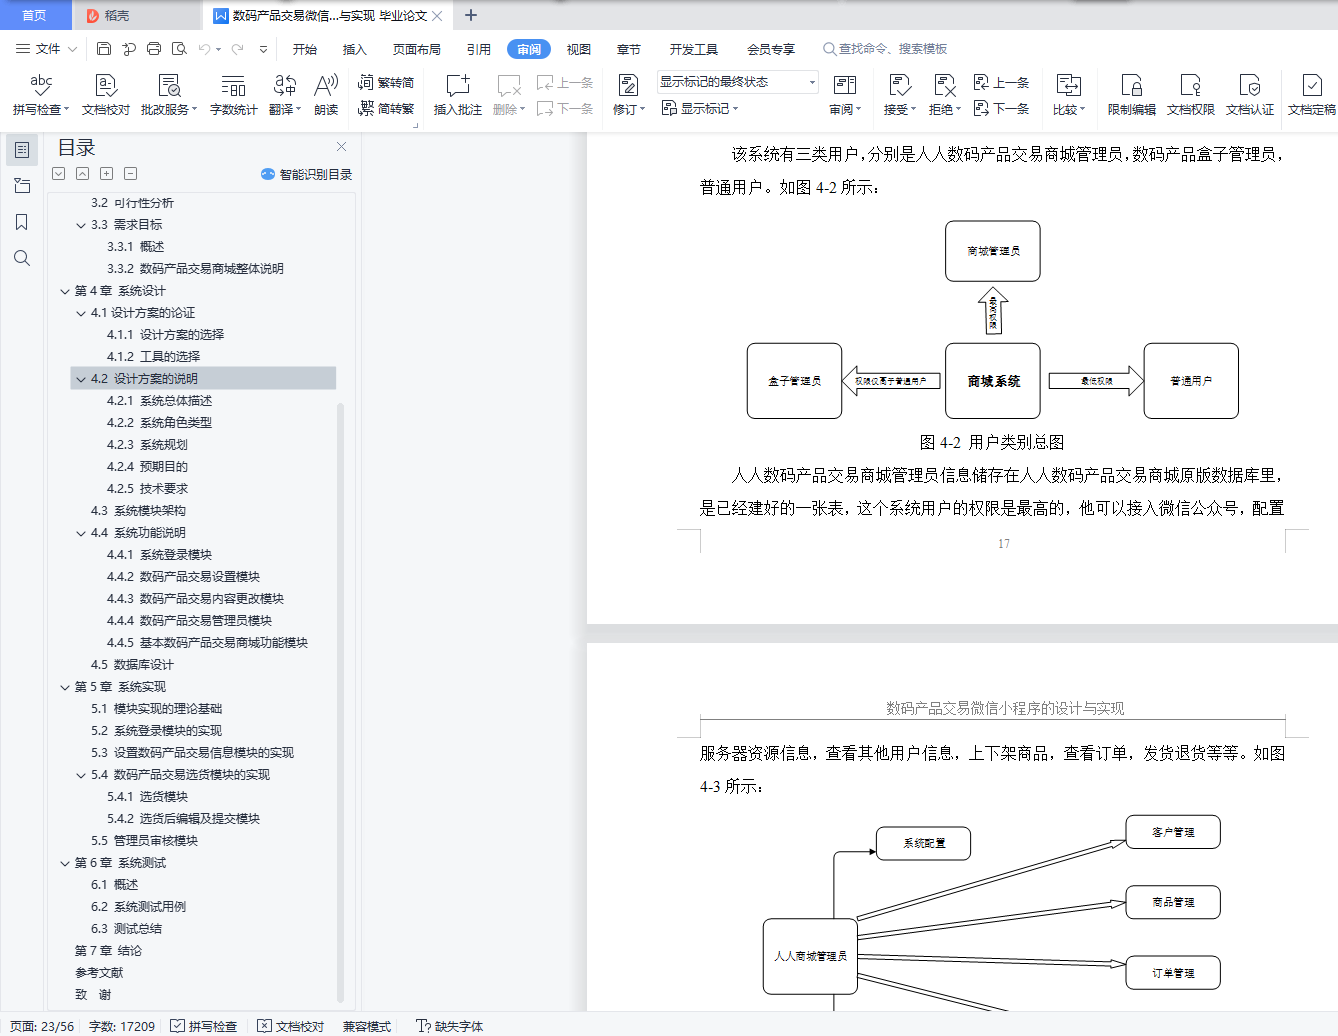Click 页面: 23/56 in the status bar

coord(42,1026)
